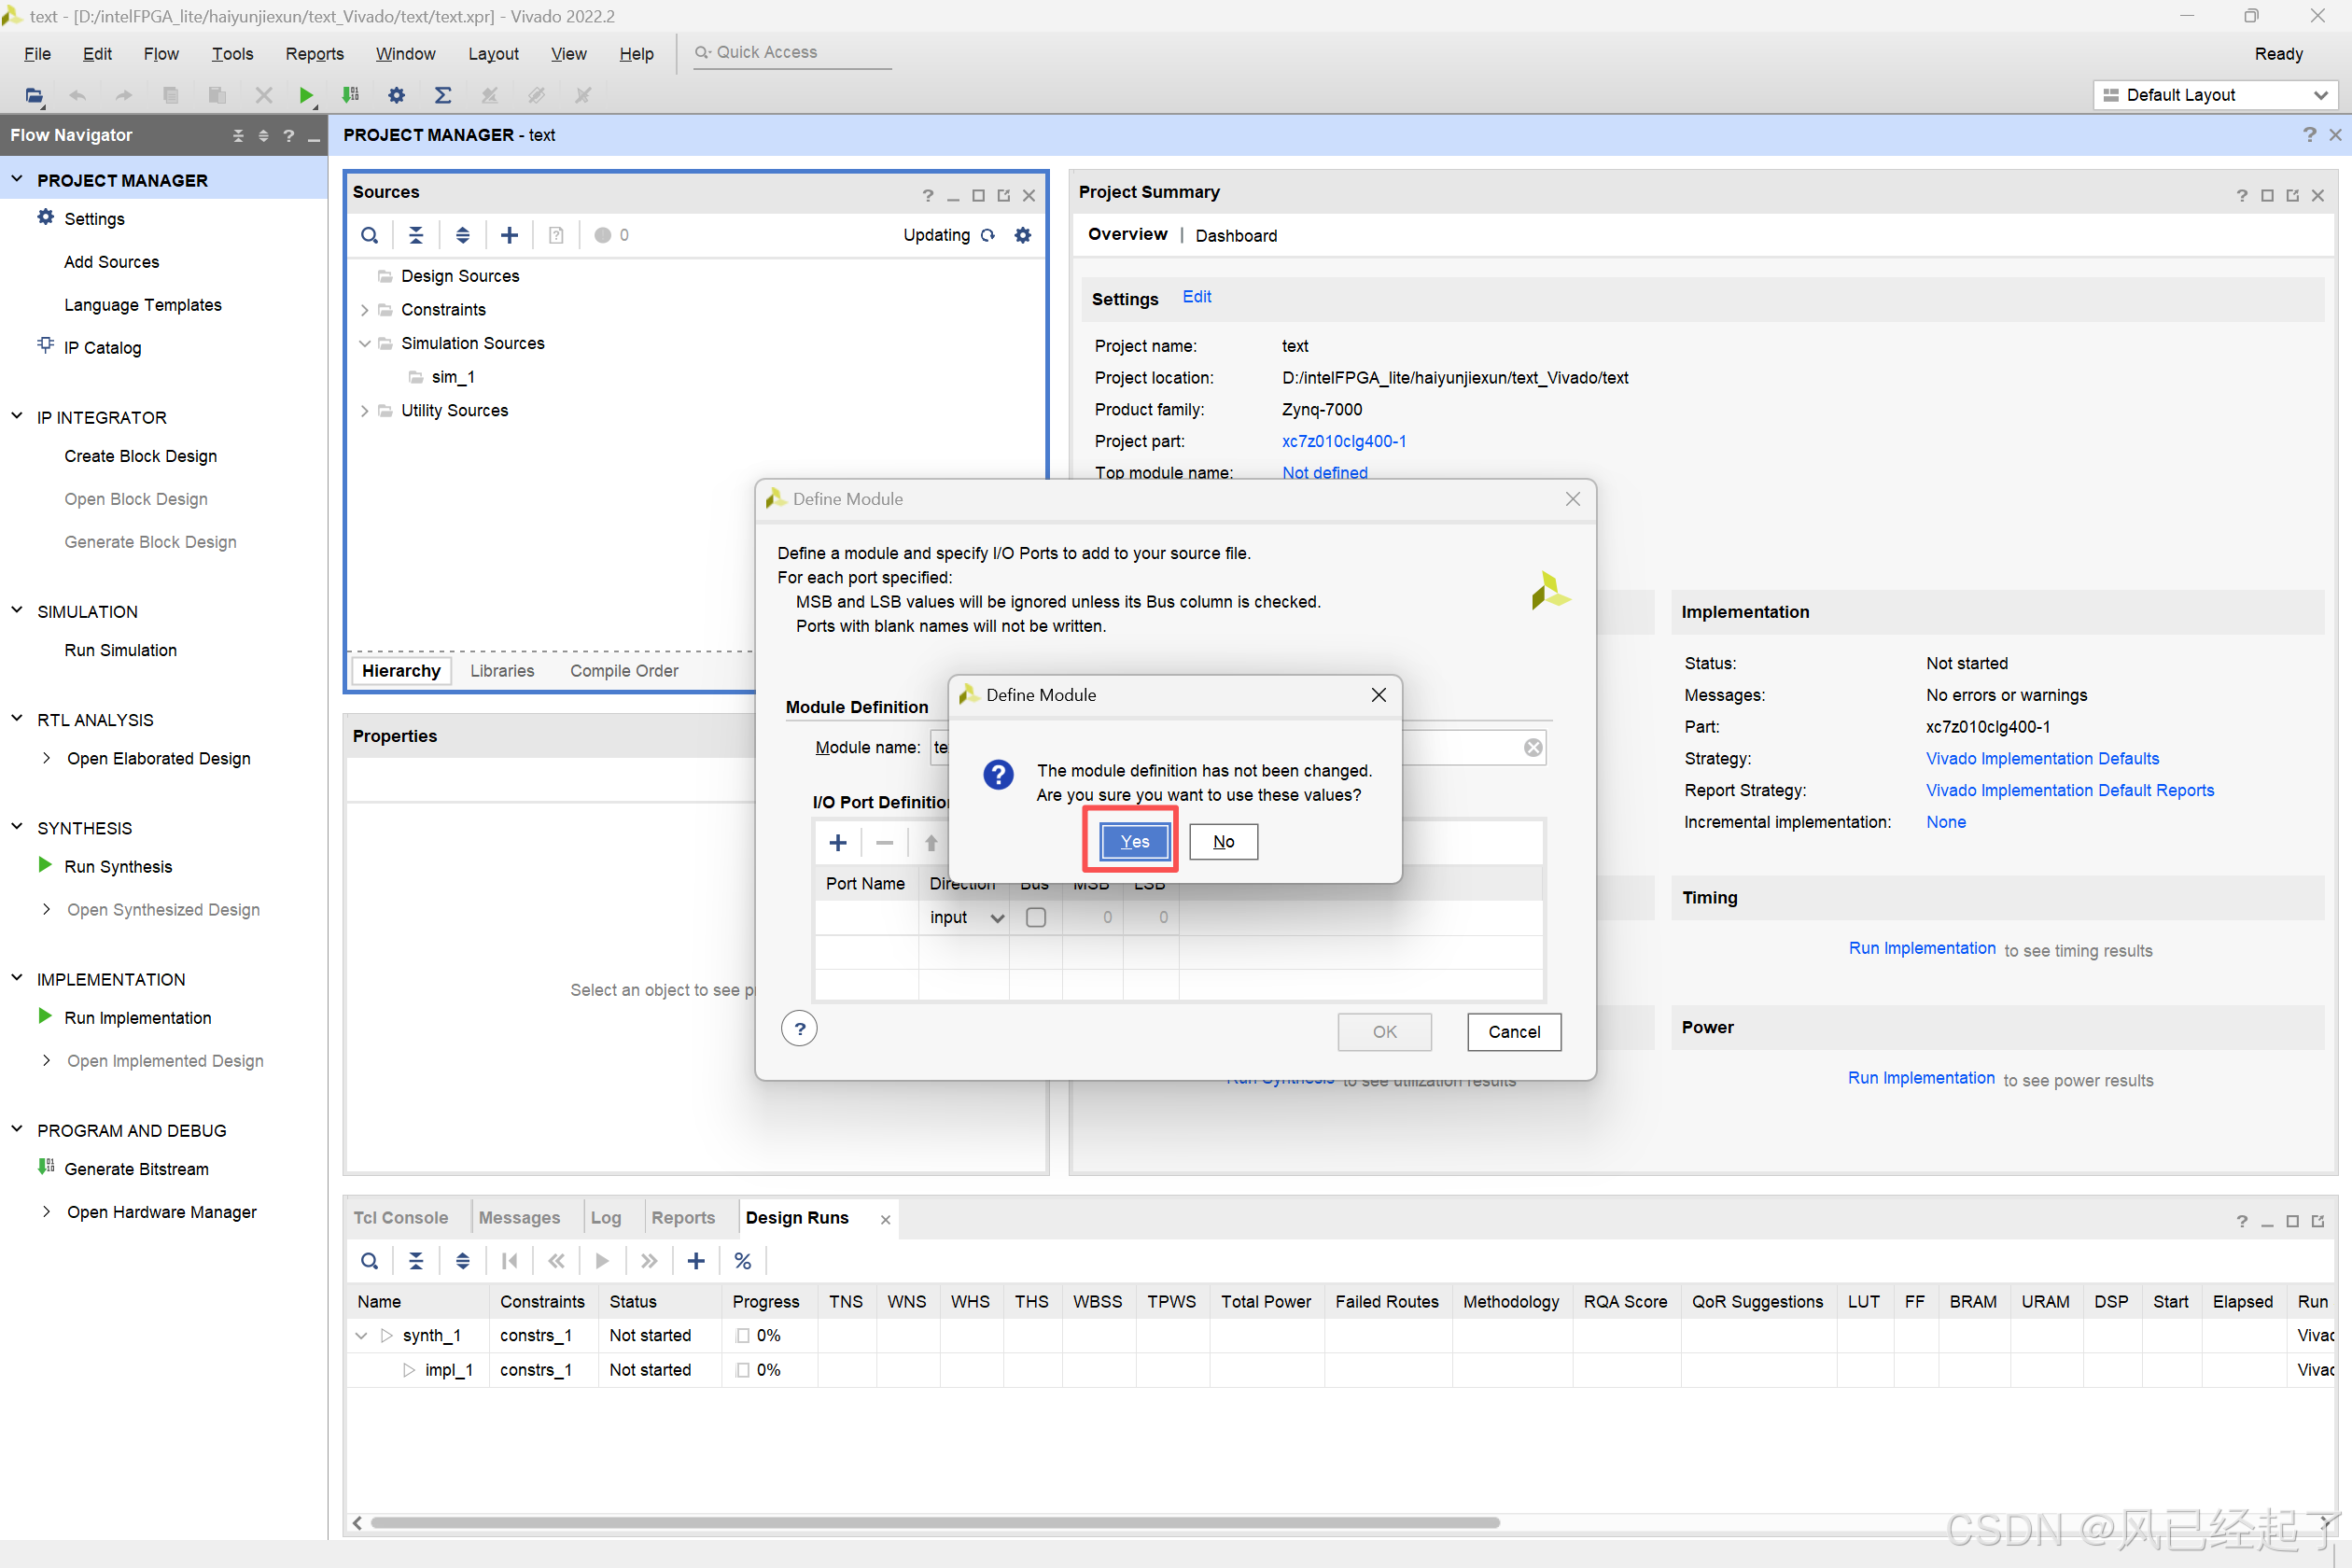Close the Design Runs tab with its X

tap(885, 1220)
